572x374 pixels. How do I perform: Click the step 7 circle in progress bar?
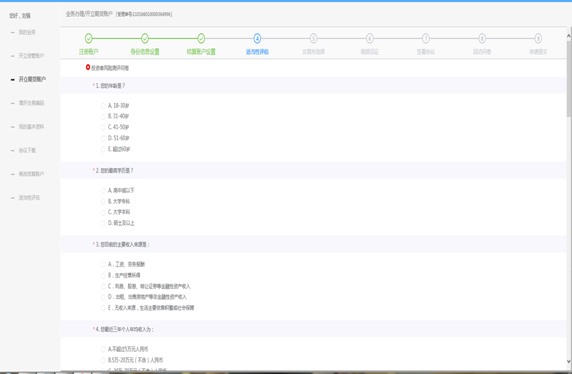(x=426, y=38)
